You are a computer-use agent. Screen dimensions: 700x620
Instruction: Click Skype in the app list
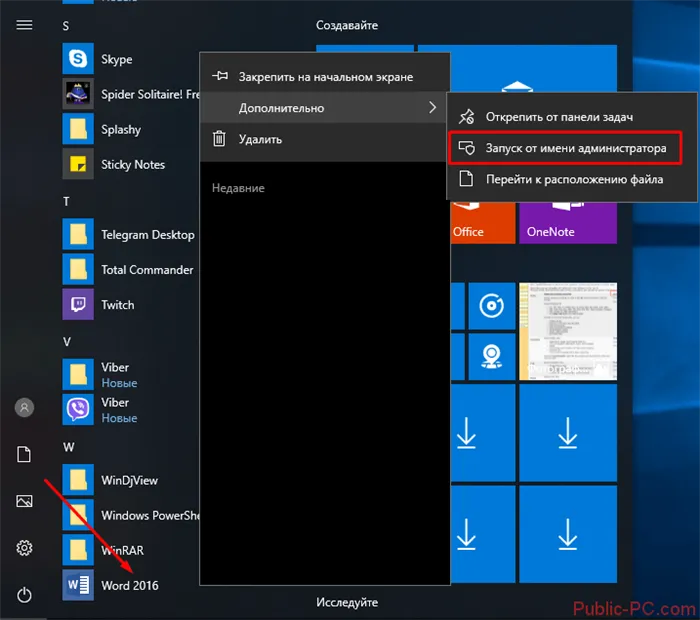tap(117, 59)
